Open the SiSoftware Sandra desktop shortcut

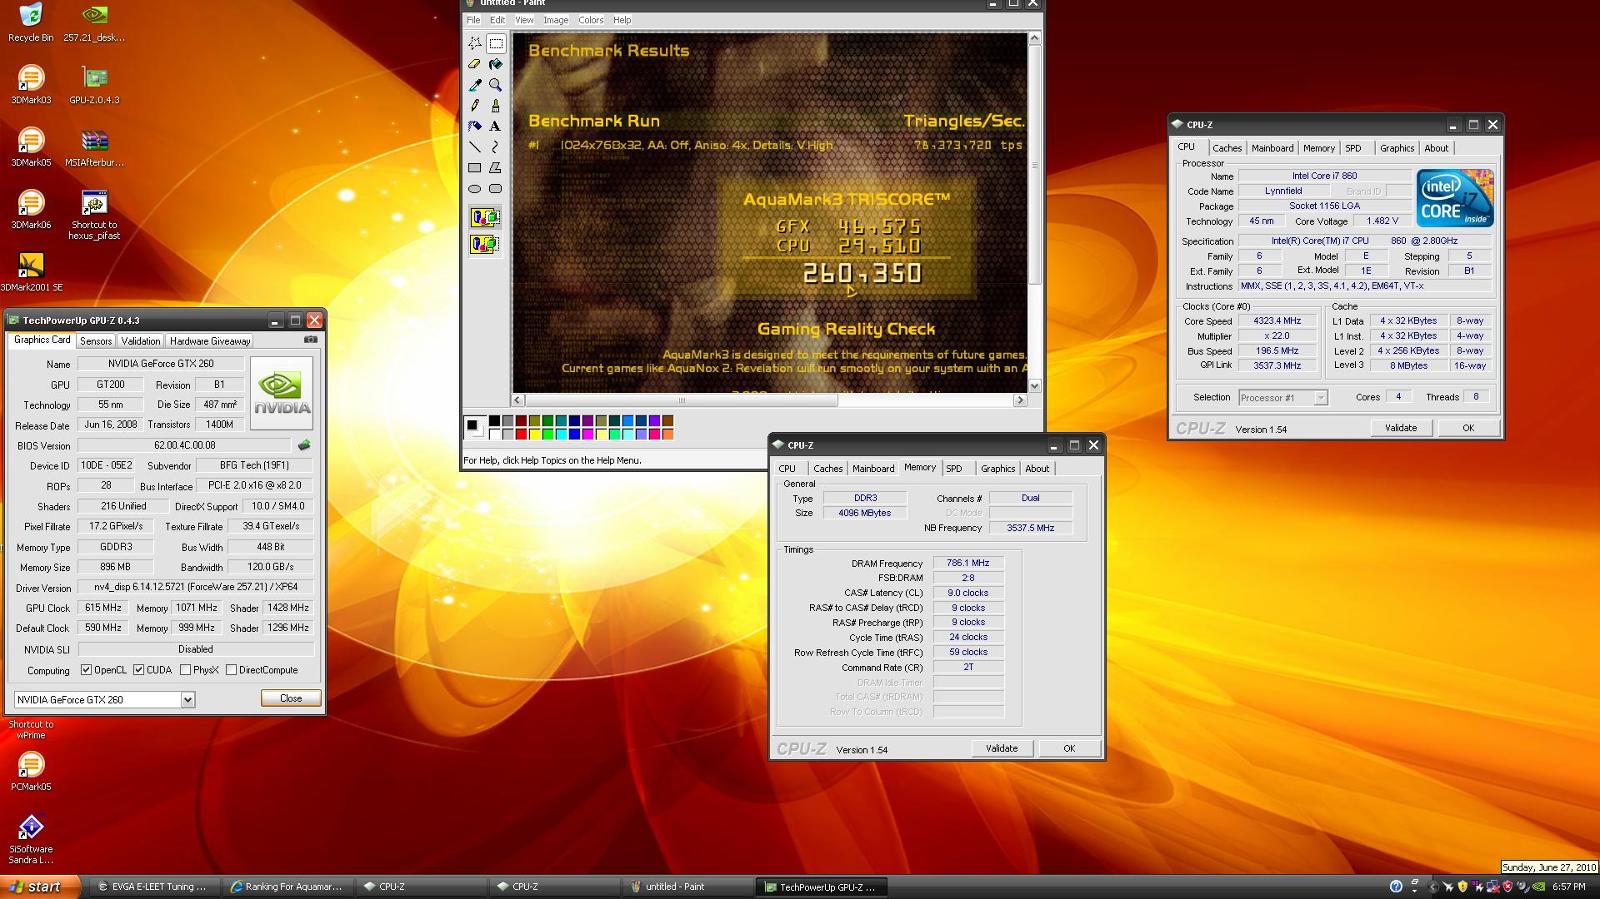(x=31, y=838)
